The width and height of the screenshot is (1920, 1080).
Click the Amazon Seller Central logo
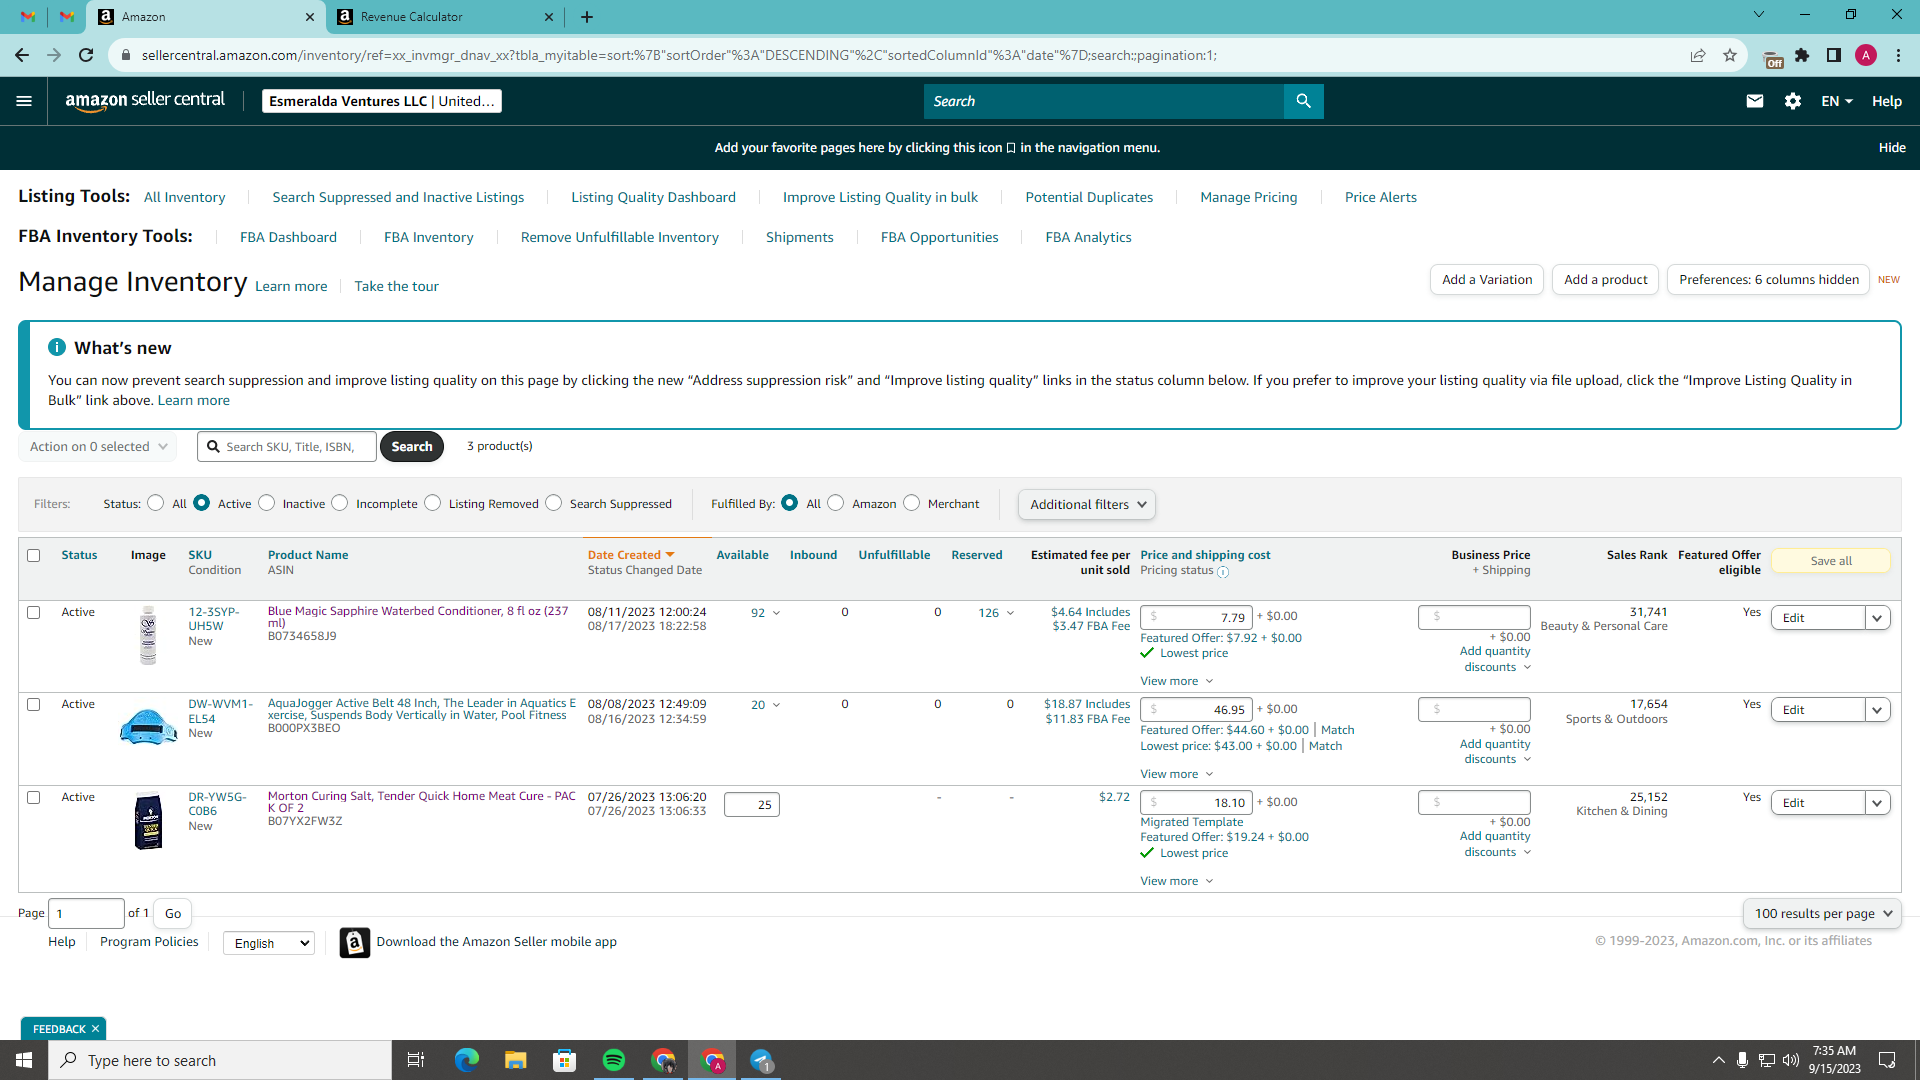[x=145, y=101]
